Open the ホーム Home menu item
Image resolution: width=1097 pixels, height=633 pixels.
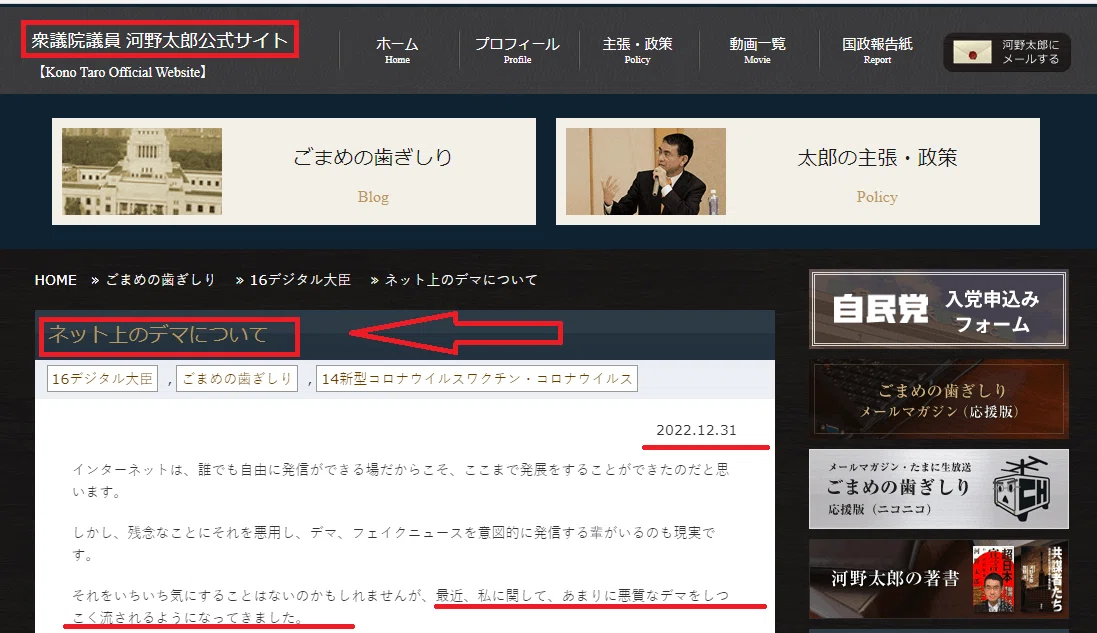[x=397, y=50]
